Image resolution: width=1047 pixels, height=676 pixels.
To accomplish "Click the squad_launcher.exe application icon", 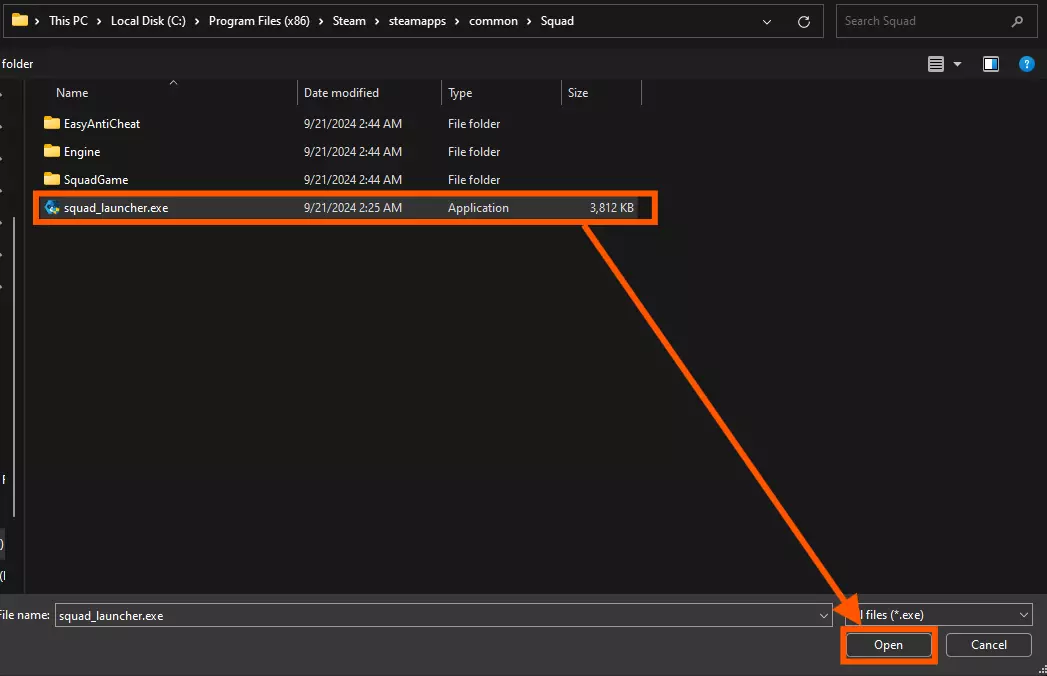I will tap(51, 207).
